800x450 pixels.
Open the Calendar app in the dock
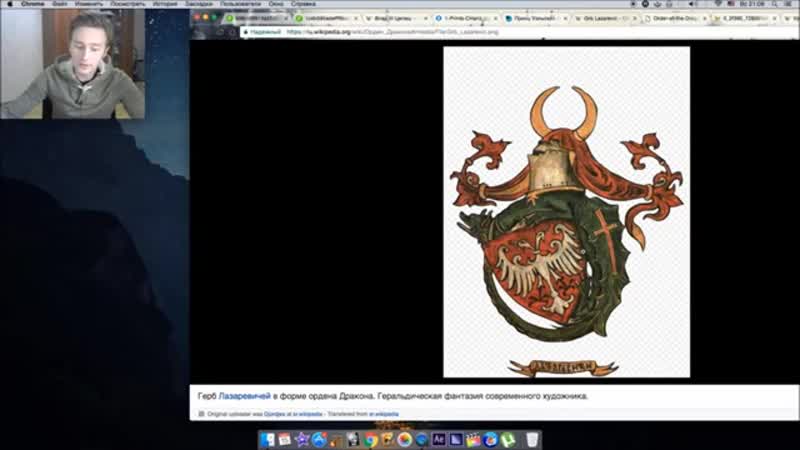point(285,439)
